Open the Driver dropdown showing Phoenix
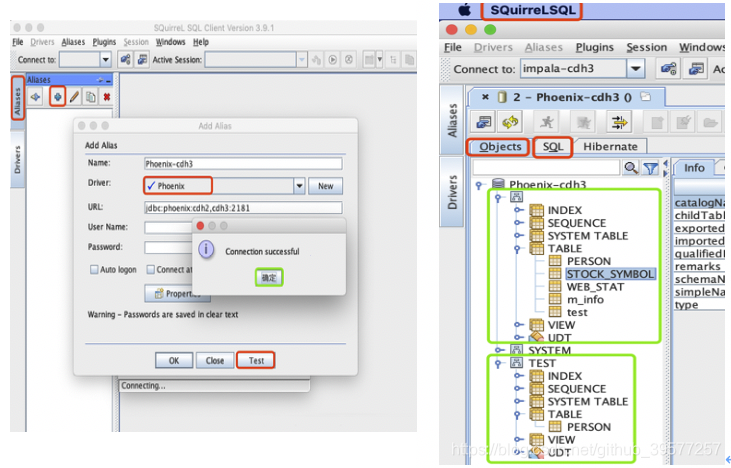 pos(299,186)
